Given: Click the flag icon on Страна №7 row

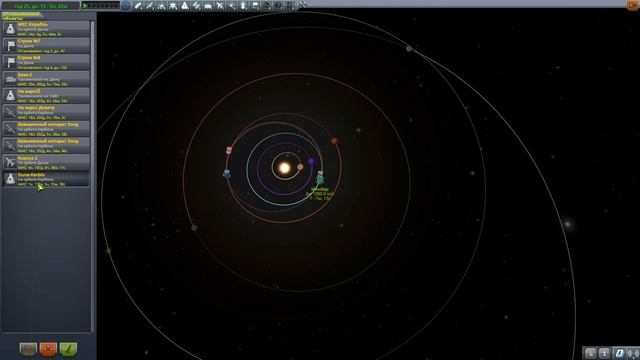Looking at the screenshot, I should point(10,46).
